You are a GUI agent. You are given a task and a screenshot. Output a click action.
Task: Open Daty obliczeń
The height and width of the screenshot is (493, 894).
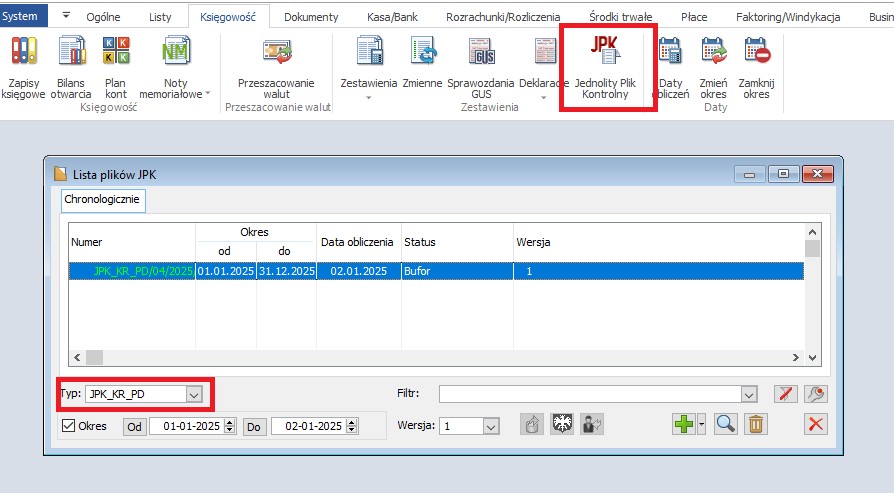click(x=670, y=67)
